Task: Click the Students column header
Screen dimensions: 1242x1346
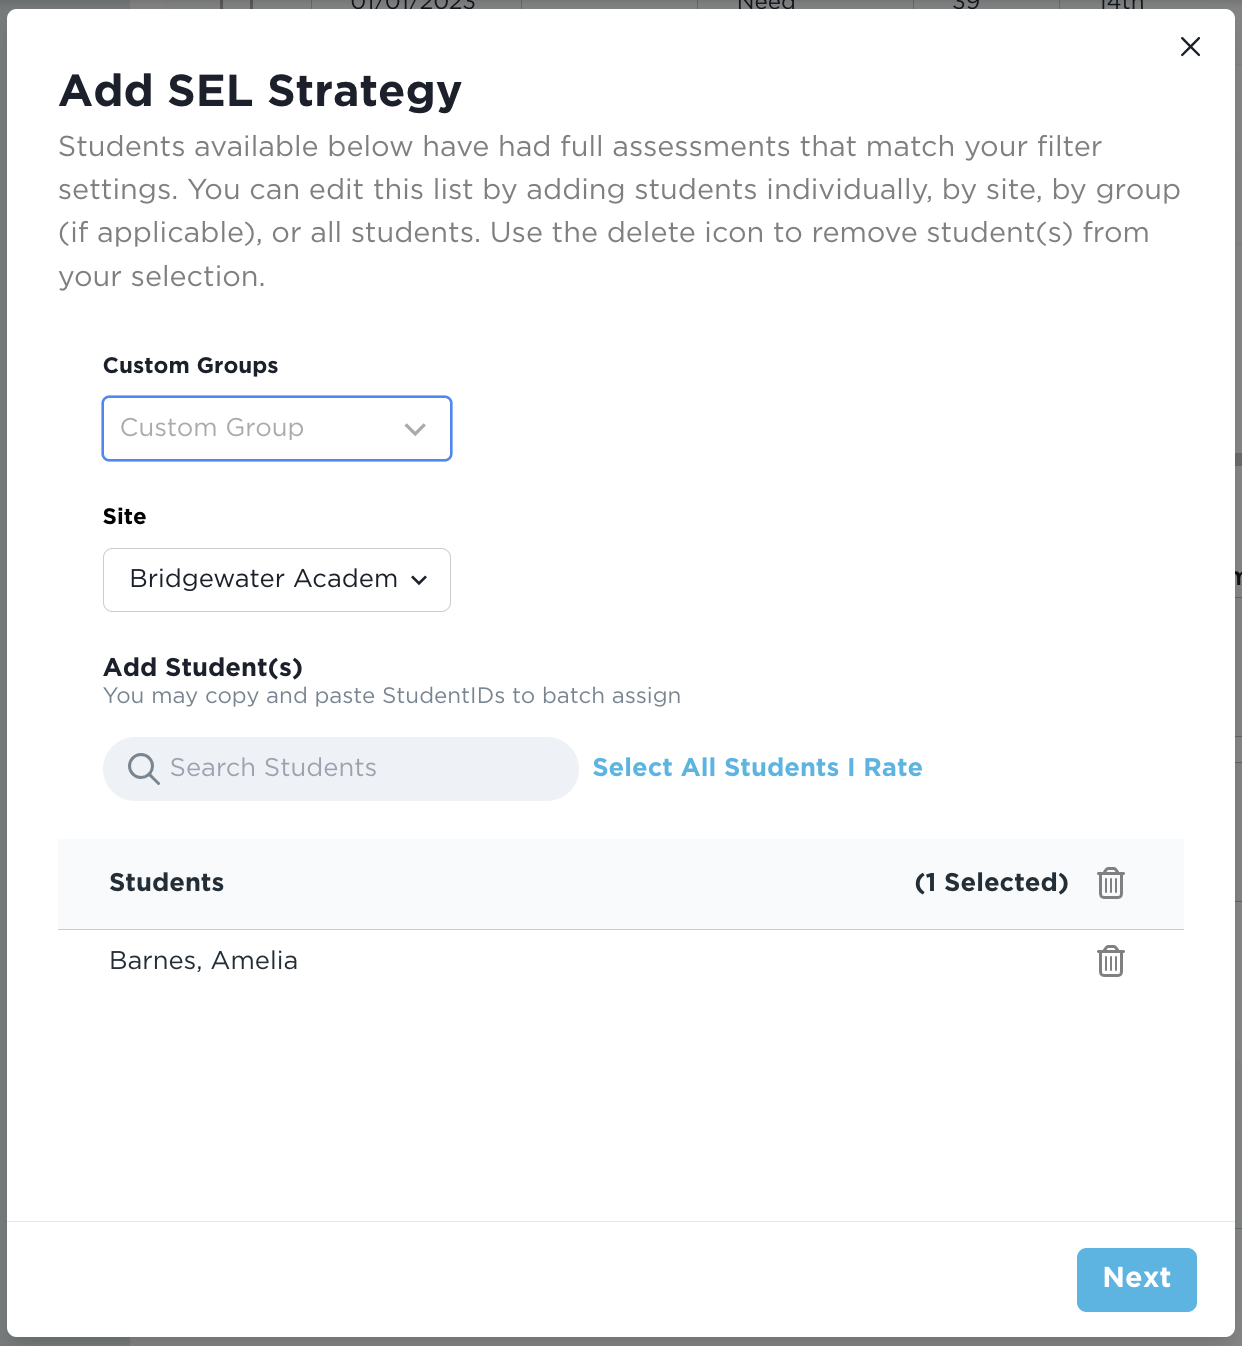Action: pos(167,882)
